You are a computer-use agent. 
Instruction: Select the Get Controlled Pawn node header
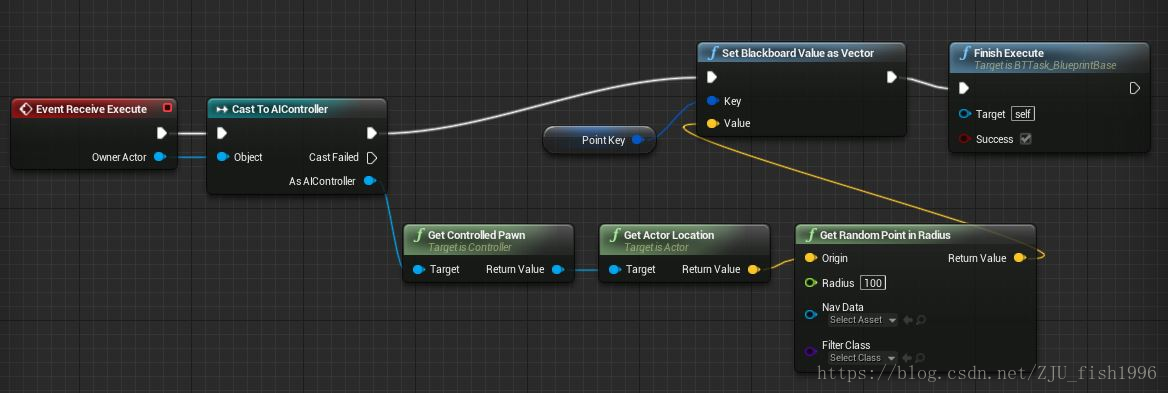tap(488, 240)
